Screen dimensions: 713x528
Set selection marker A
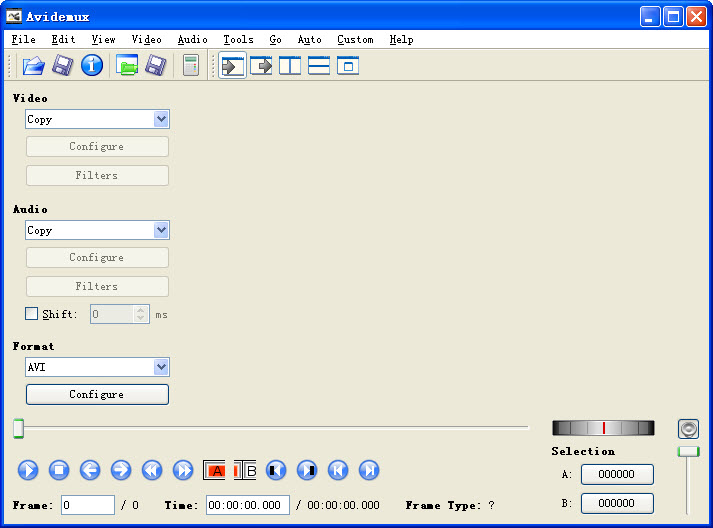216,470
